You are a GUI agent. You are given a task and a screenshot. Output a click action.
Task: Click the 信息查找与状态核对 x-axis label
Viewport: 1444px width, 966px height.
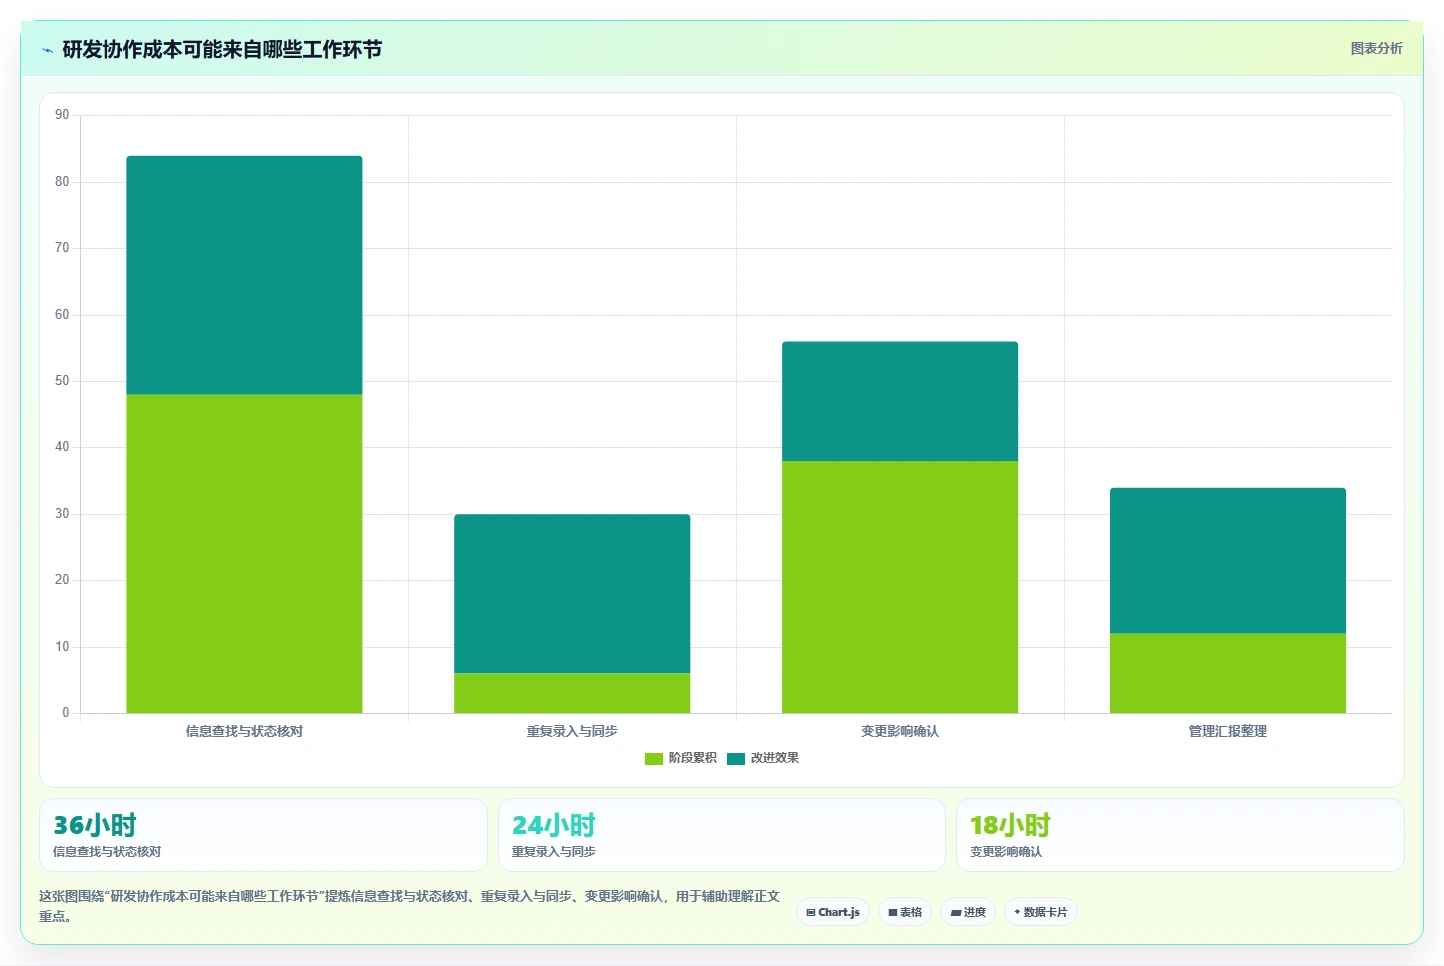[244, 731]
